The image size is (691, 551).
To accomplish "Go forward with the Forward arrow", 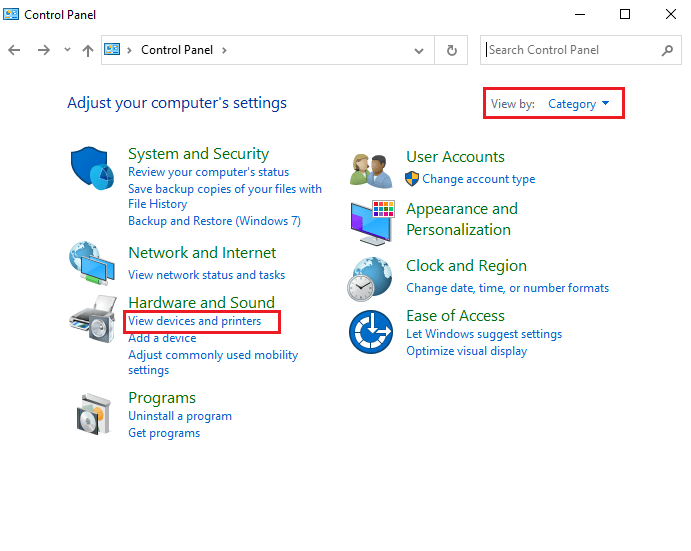I will coord(44,50).
